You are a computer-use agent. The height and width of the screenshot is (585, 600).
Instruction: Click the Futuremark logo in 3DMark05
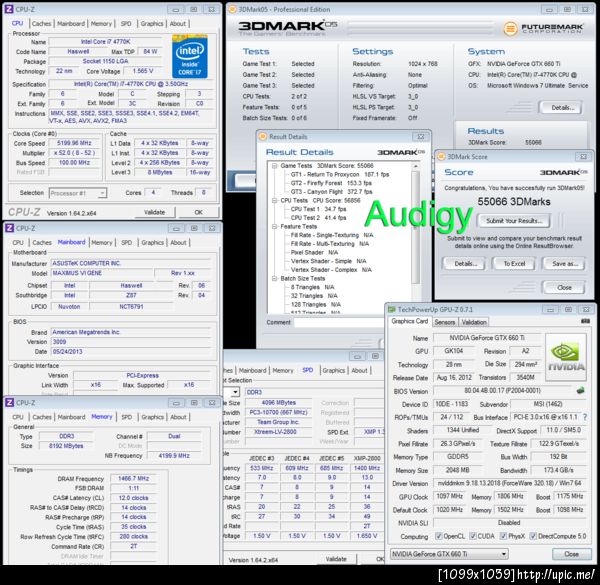543,28
